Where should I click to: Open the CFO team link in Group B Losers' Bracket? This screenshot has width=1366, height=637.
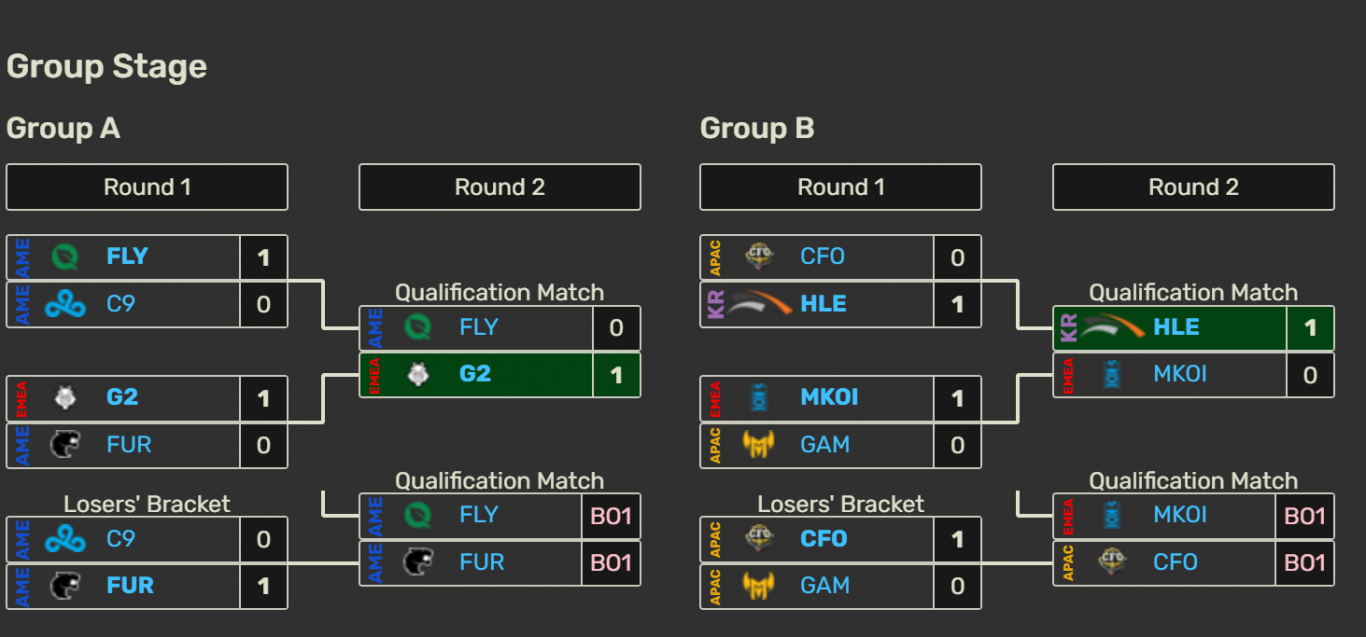(x=823, y=539)
